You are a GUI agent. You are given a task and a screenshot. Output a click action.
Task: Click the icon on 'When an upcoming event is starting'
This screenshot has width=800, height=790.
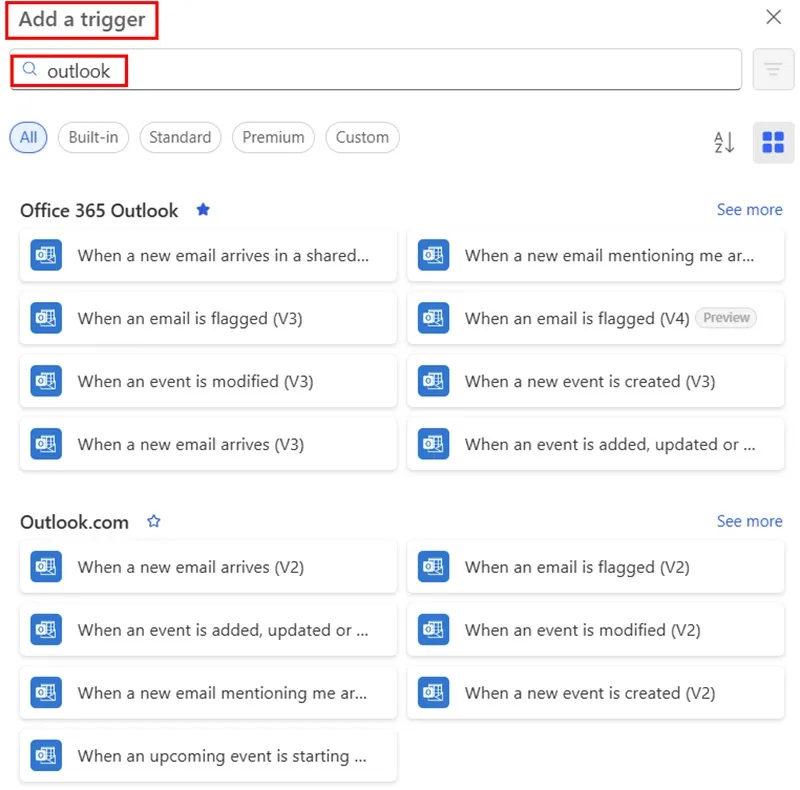[45, 756]
